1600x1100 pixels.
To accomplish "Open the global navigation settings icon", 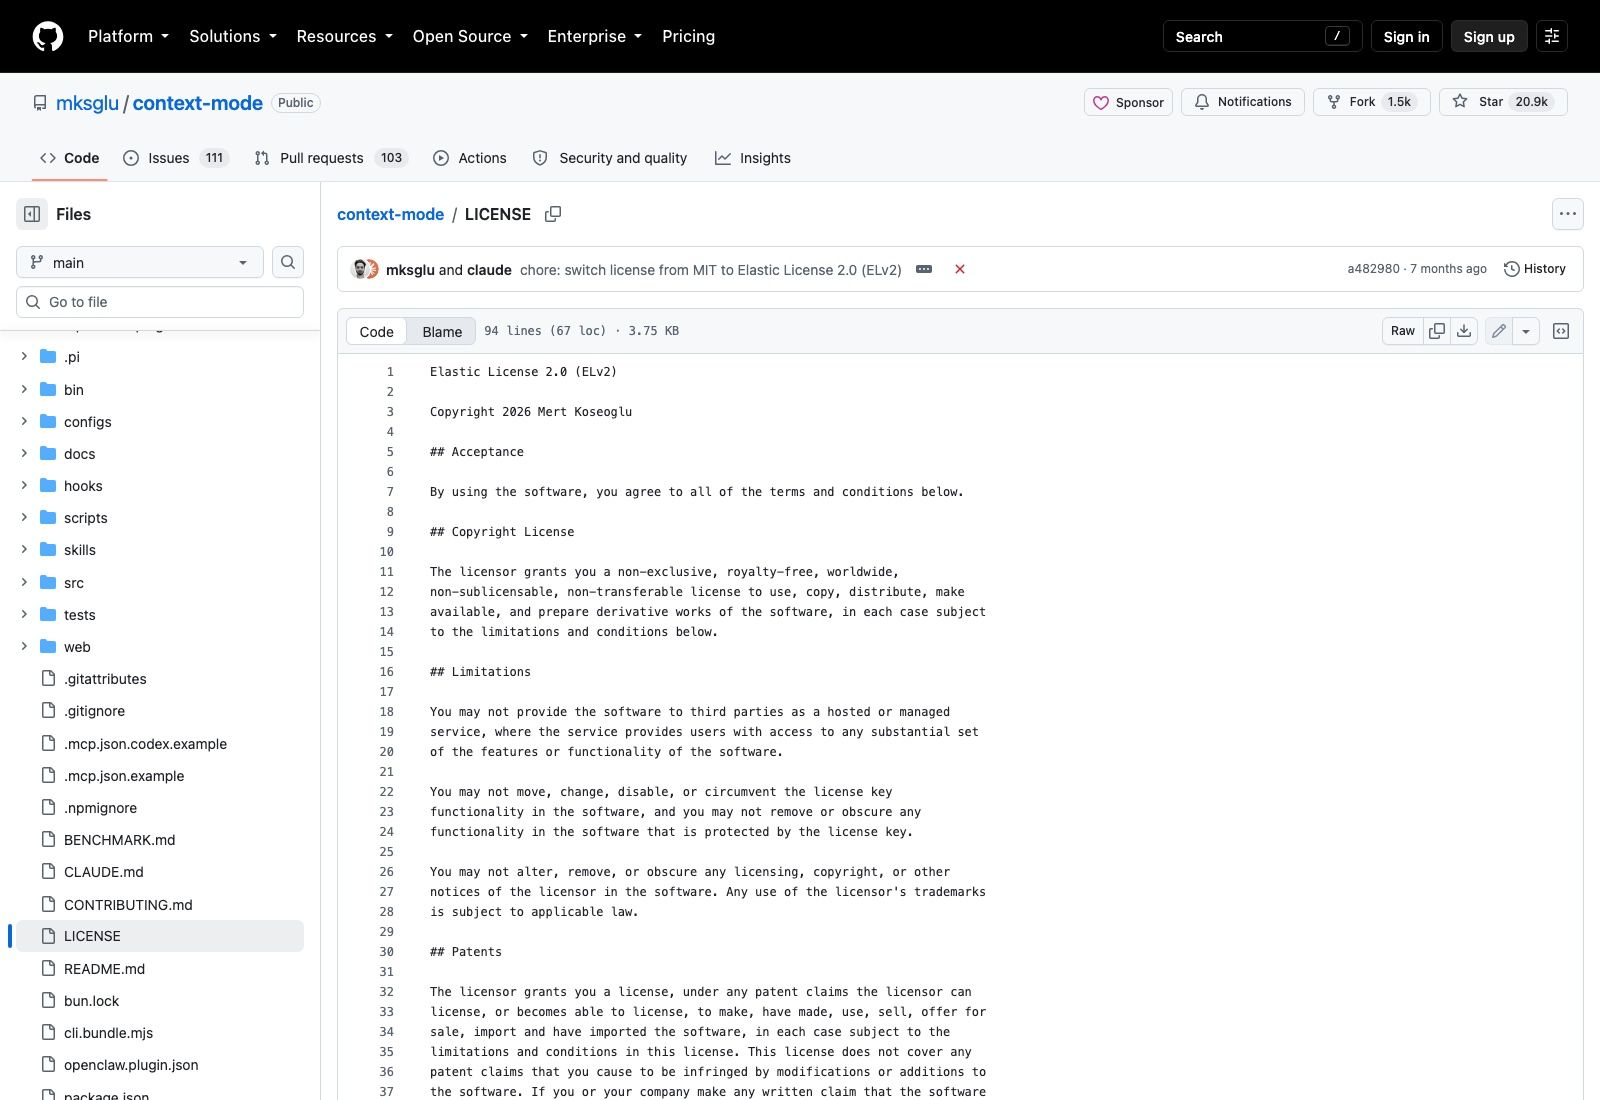I will coord(1552,36).
